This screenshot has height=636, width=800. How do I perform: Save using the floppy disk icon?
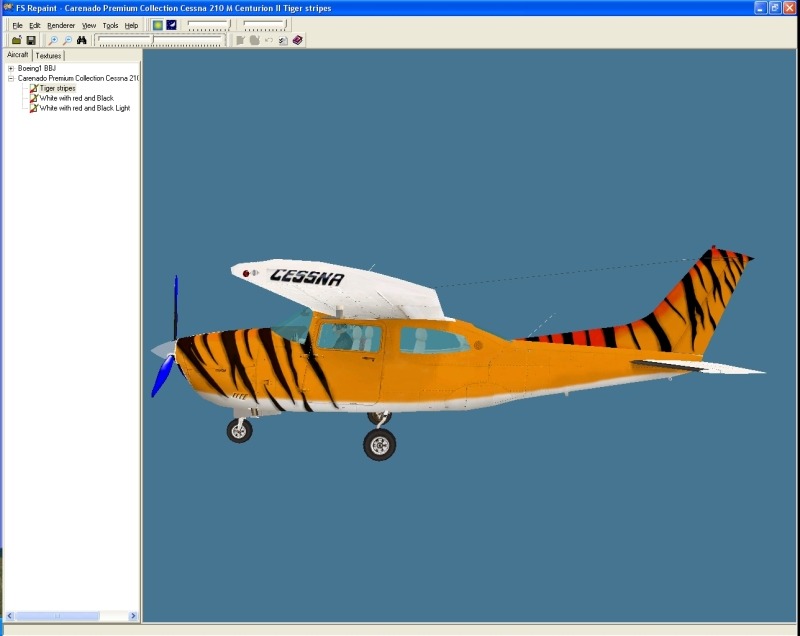coord(31,40)
